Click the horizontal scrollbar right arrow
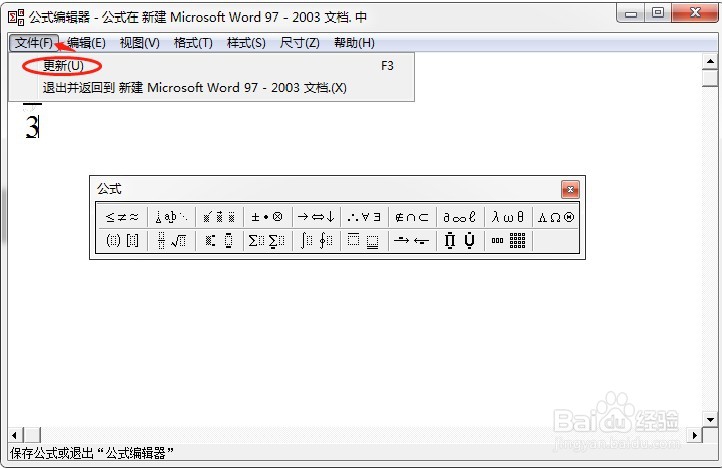The width and height of the screenshot is (722, 469). 694,434
